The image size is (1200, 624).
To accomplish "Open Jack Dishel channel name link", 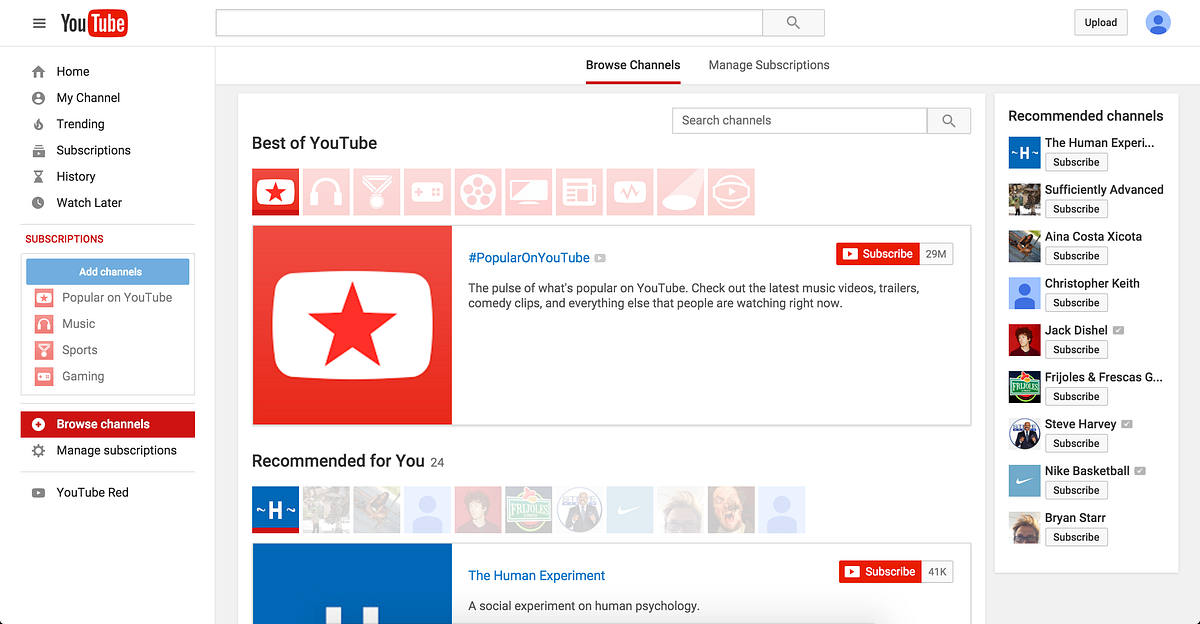I will [1076, 331].
